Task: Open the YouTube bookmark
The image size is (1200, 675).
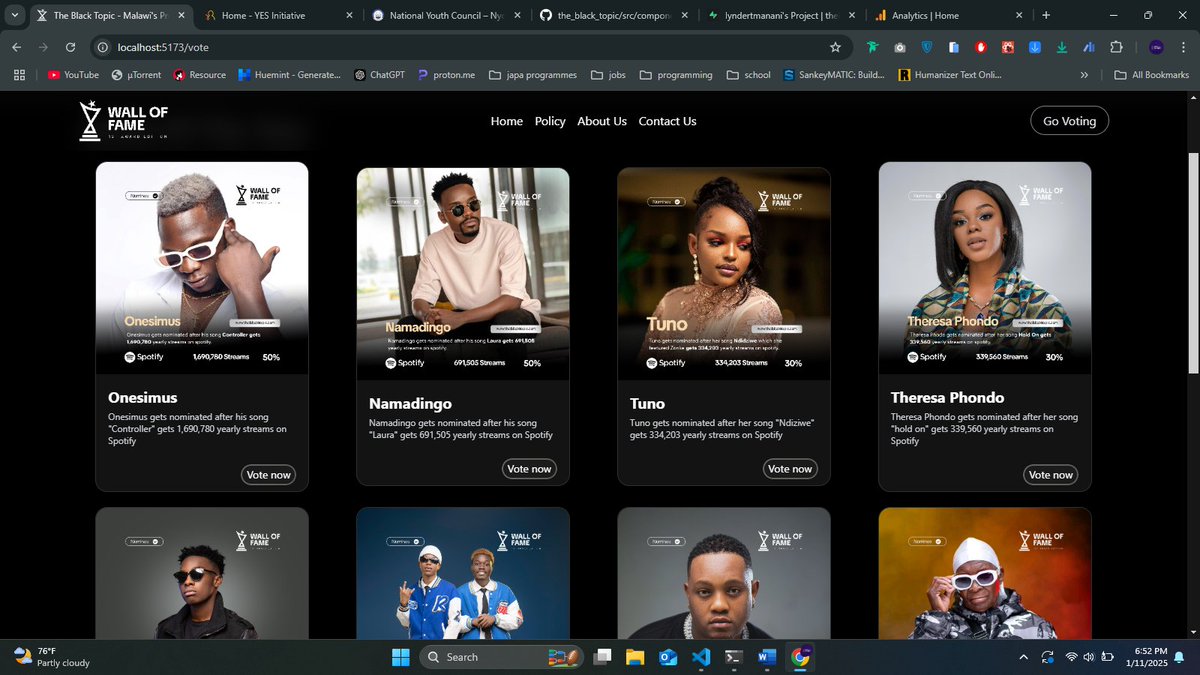Action: pyautogui.click(x=73, y=74)
